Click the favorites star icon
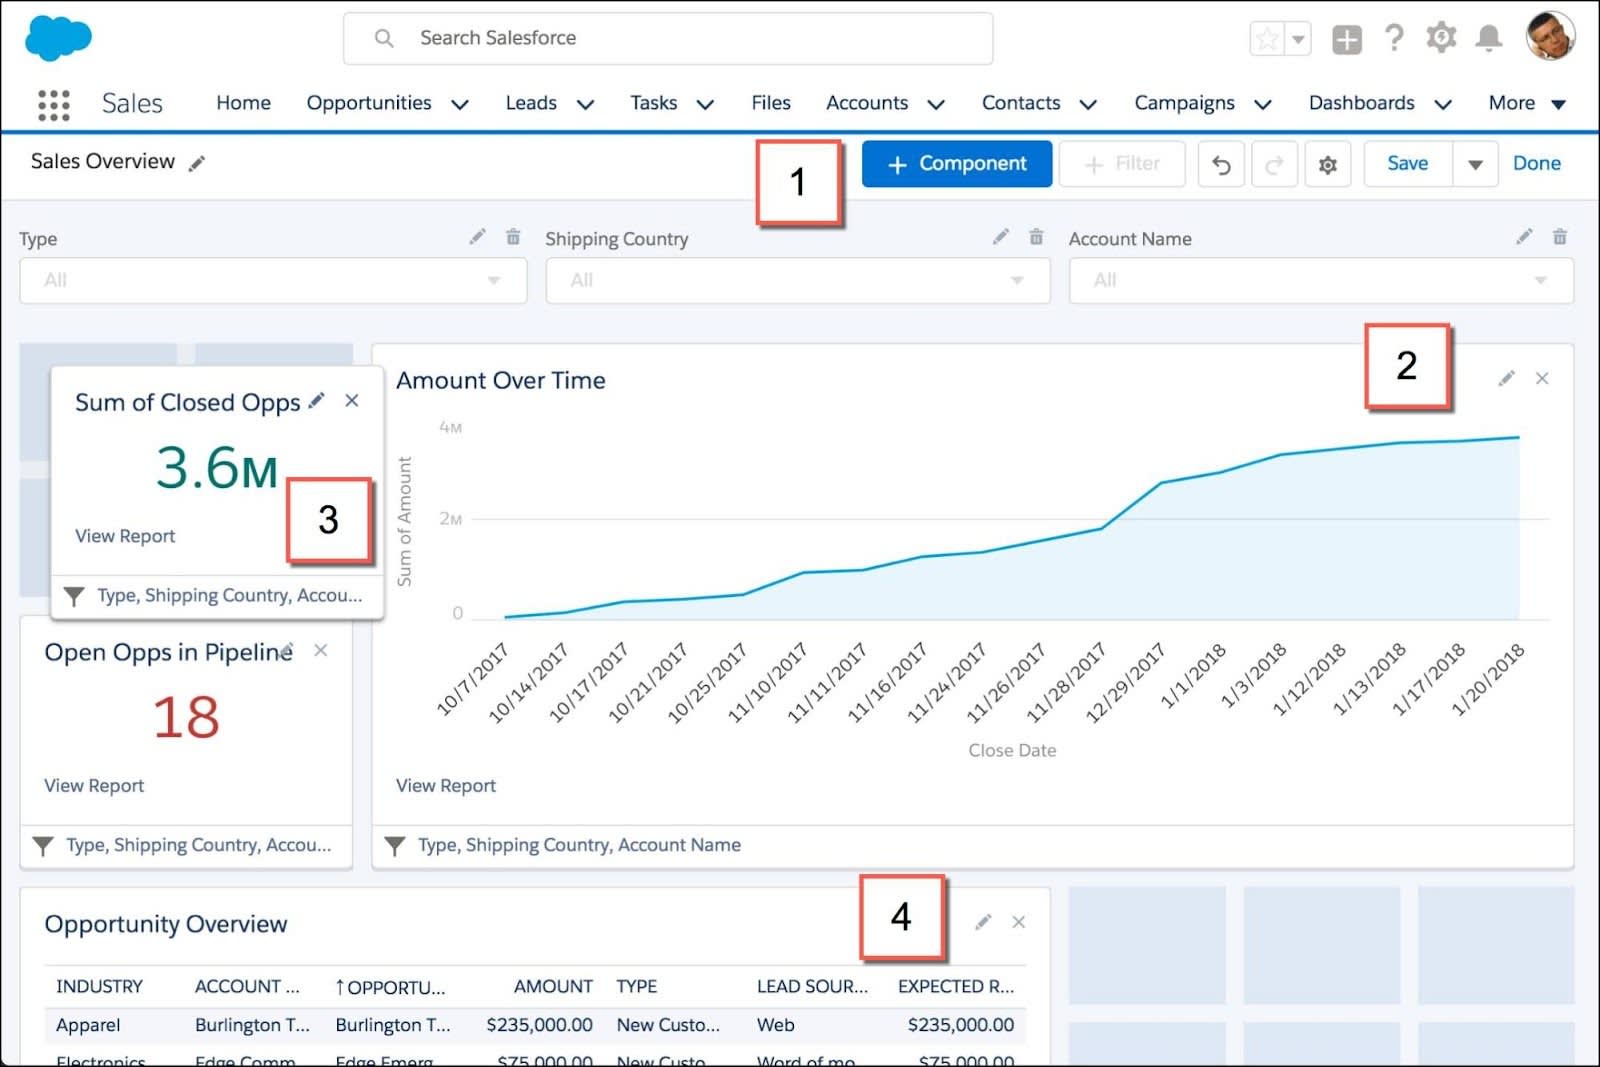This screenshot has height=1067, width=1600. click(x=1267, y=39)
